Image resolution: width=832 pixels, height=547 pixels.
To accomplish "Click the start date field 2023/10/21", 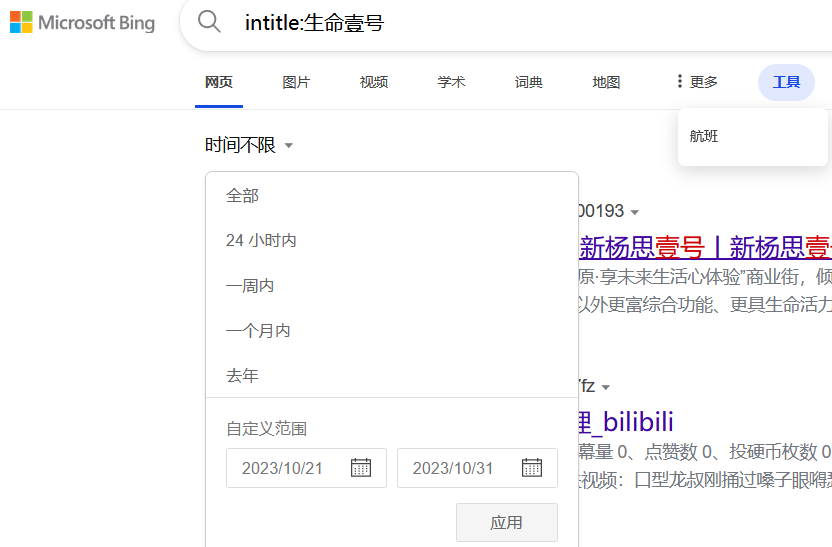I will [x=283, y=468].
